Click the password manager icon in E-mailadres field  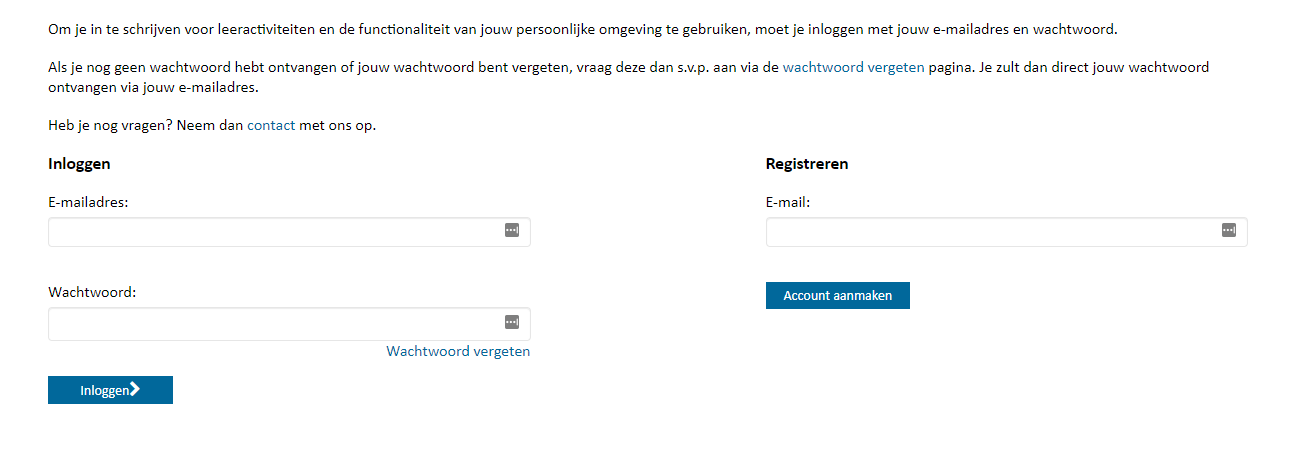(x=512, y=230)
